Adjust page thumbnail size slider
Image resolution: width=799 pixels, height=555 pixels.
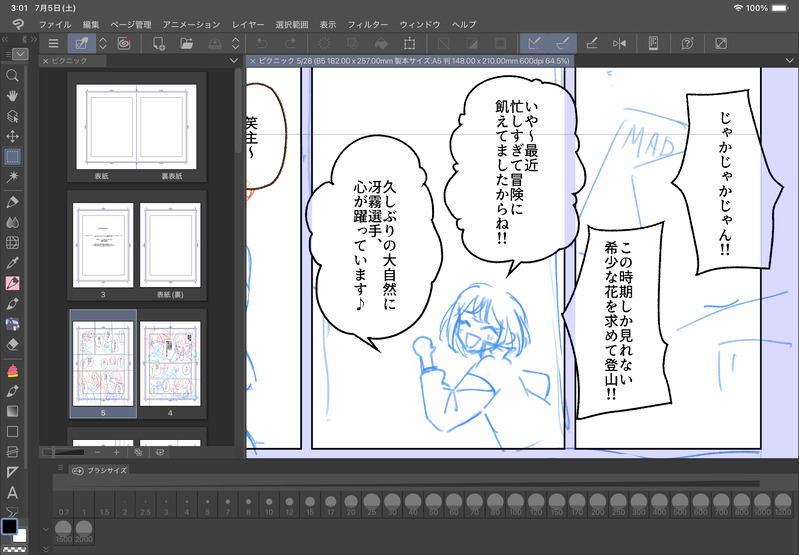coord(64,452)
